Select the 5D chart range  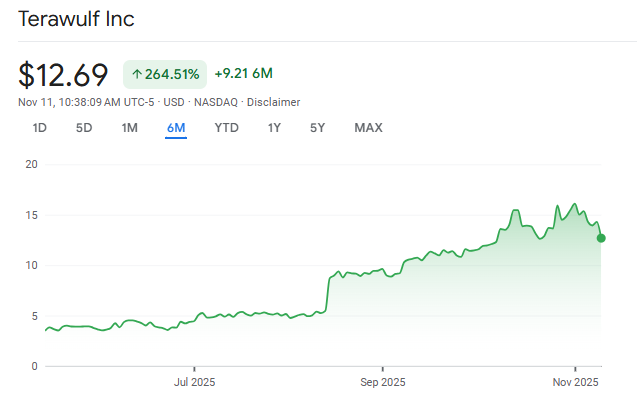click(x=84, y=127)
